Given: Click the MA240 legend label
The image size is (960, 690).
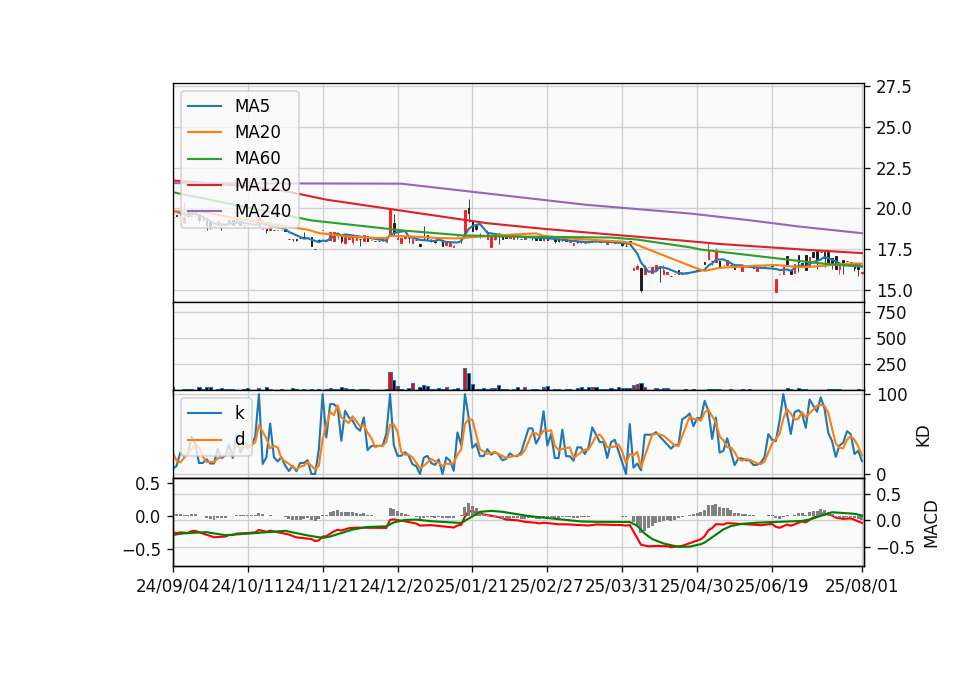Looking at the screenshot, I should coord(263,211).
